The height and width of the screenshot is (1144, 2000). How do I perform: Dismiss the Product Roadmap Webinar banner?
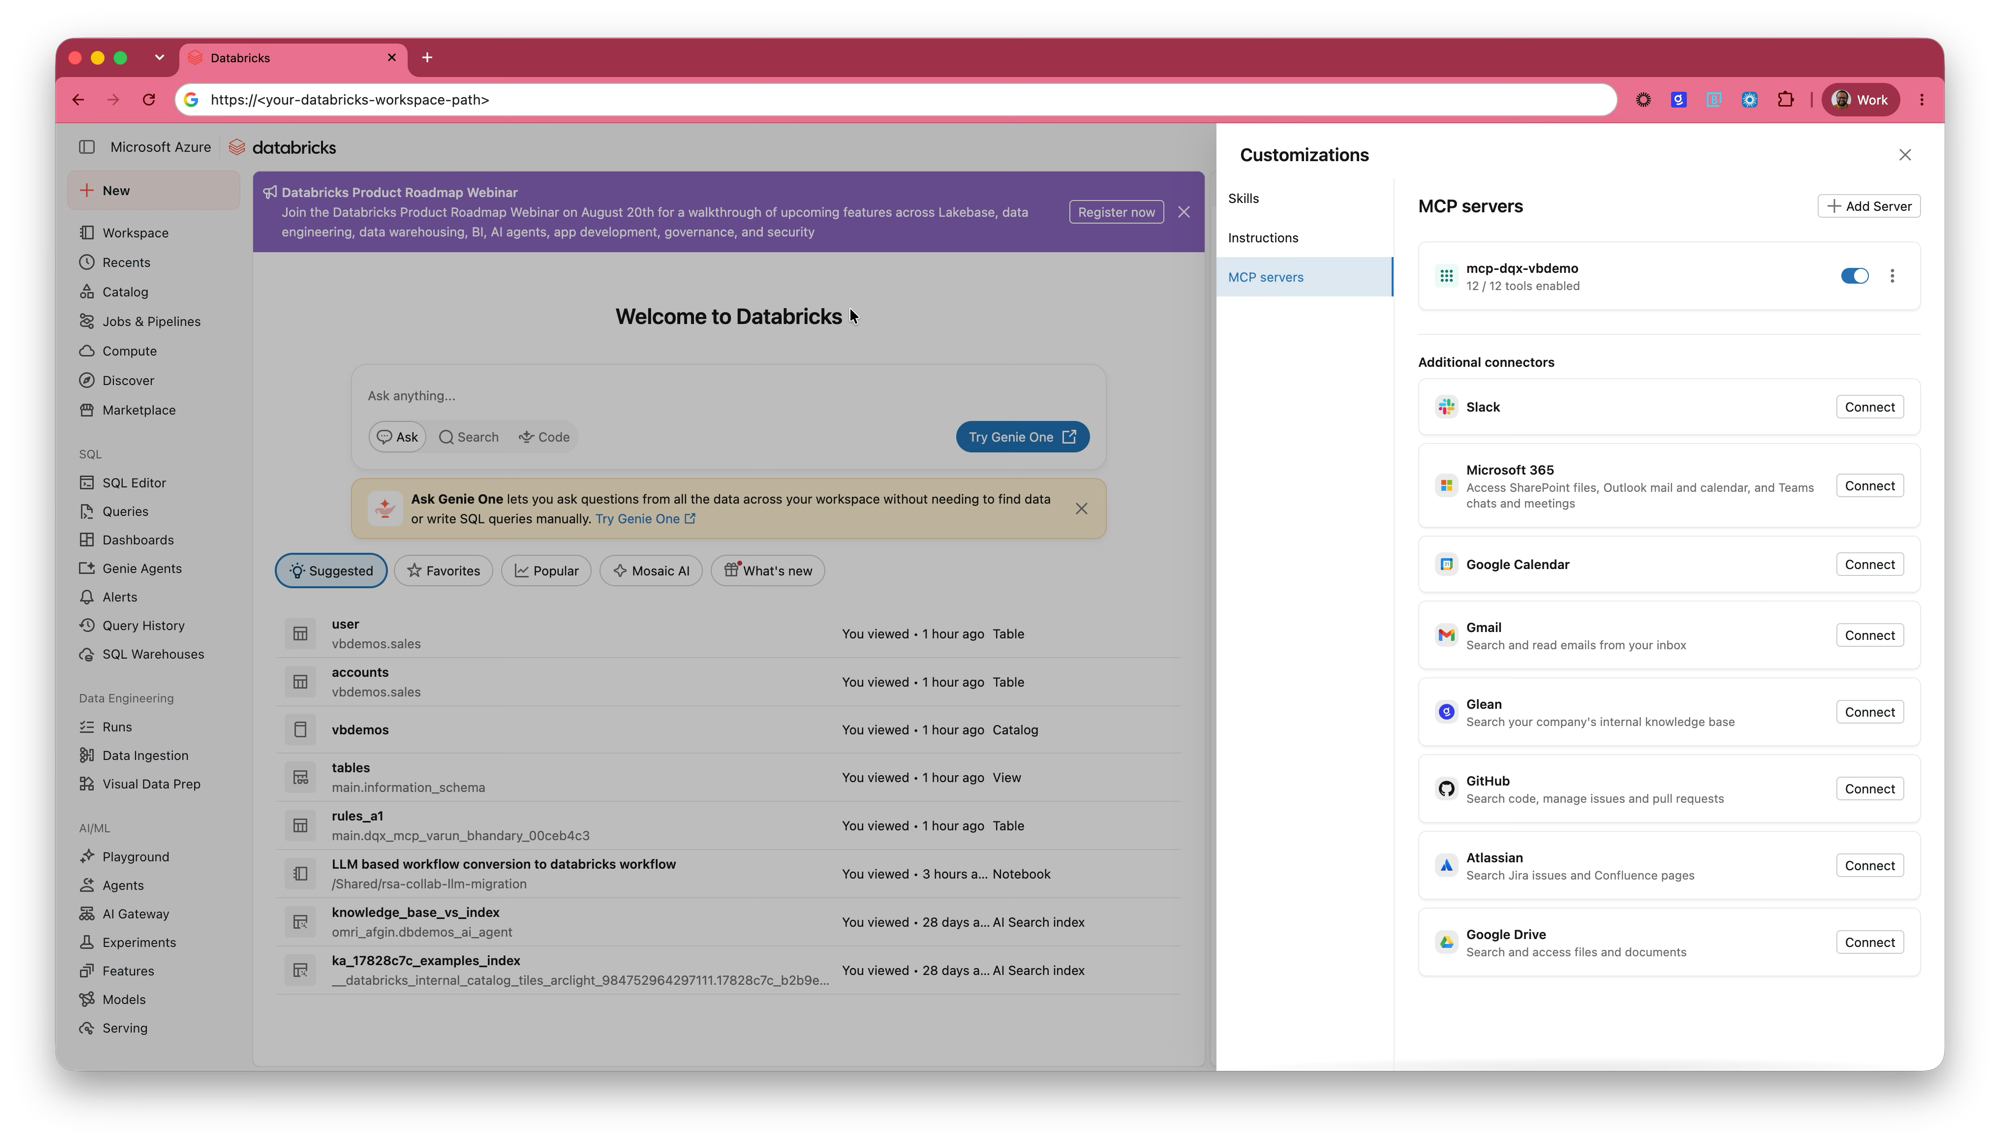[x=1183, y=212]
